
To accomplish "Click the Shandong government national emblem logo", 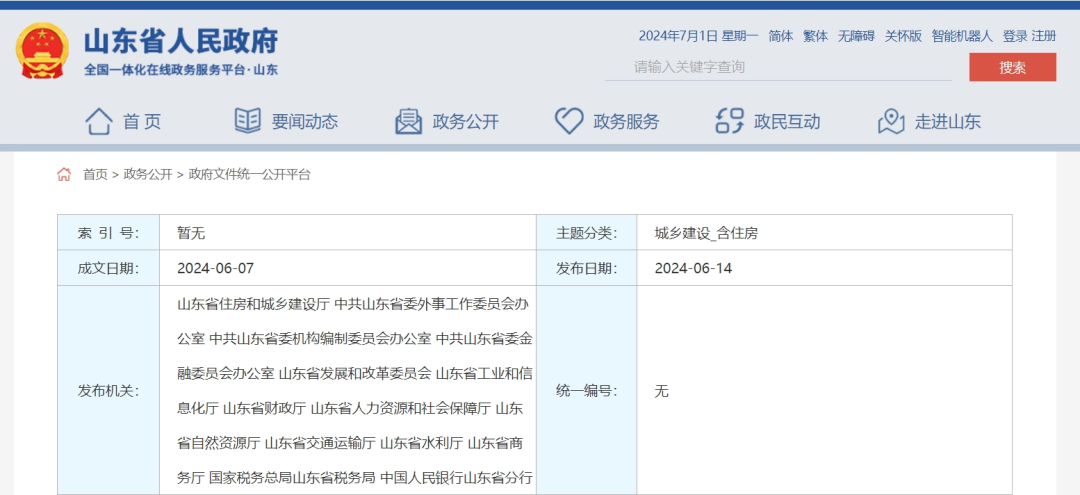I will click(42, 51).
